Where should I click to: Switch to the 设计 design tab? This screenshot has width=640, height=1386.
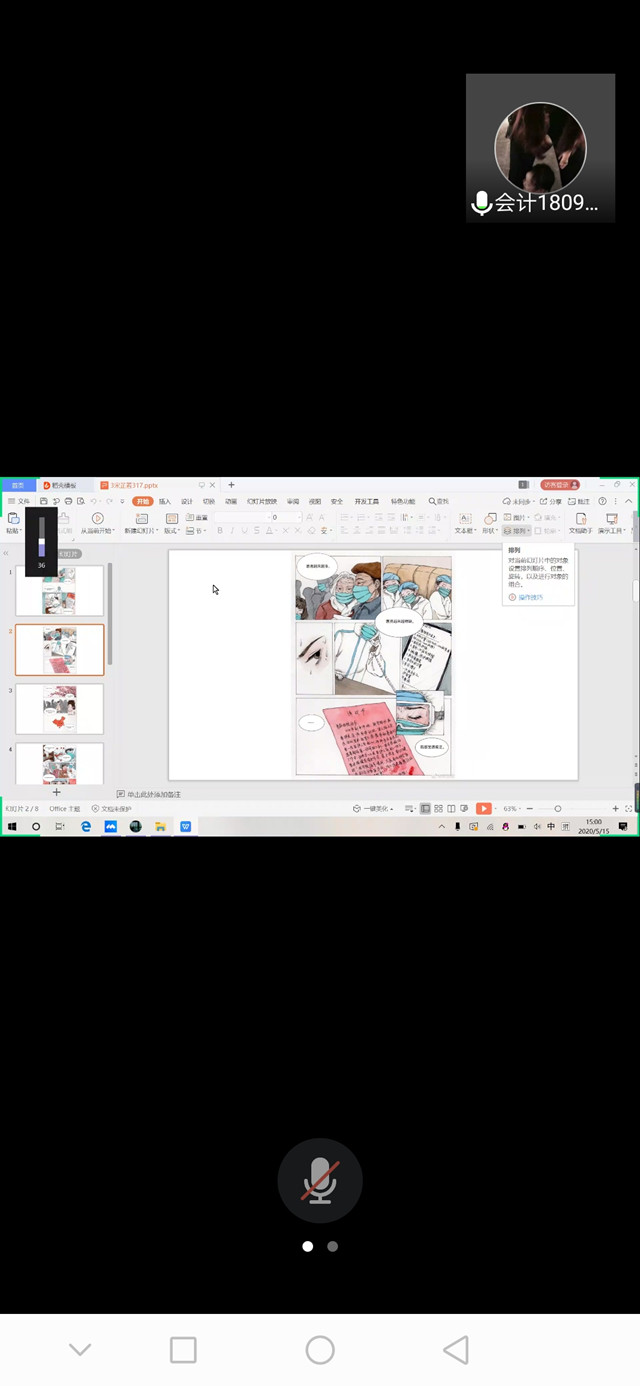(x=187, y=501)
